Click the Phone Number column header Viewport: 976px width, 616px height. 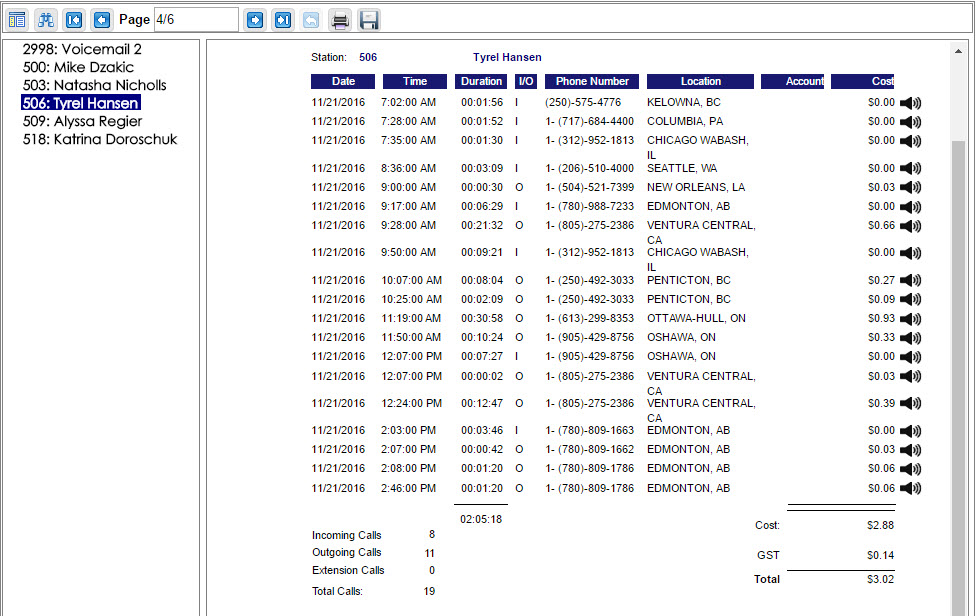(592, 82)
